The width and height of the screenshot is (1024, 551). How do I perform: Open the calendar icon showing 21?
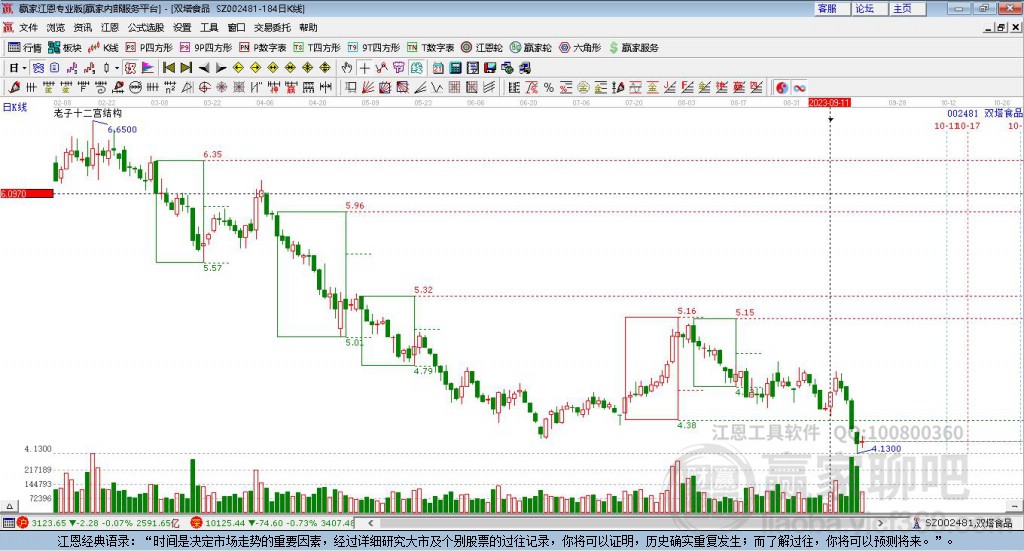(x=438, y=68)
